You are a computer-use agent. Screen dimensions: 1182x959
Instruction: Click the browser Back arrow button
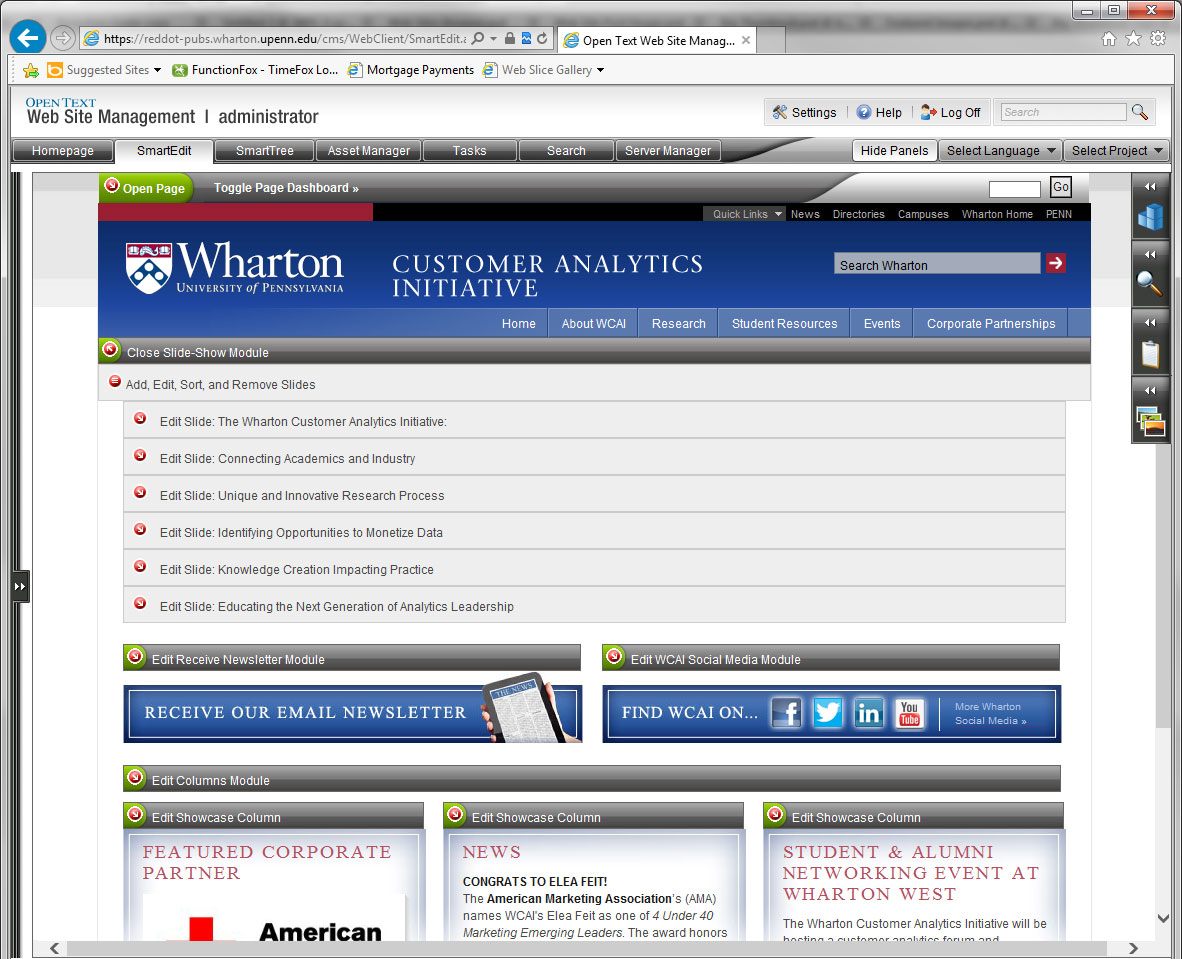(28, 38)
